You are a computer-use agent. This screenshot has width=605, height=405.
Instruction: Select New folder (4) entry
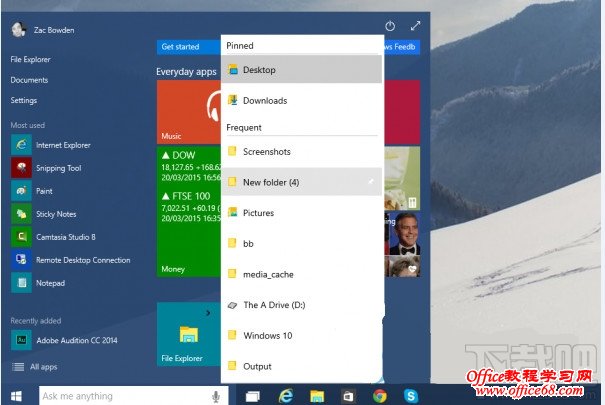click(301, 182)
